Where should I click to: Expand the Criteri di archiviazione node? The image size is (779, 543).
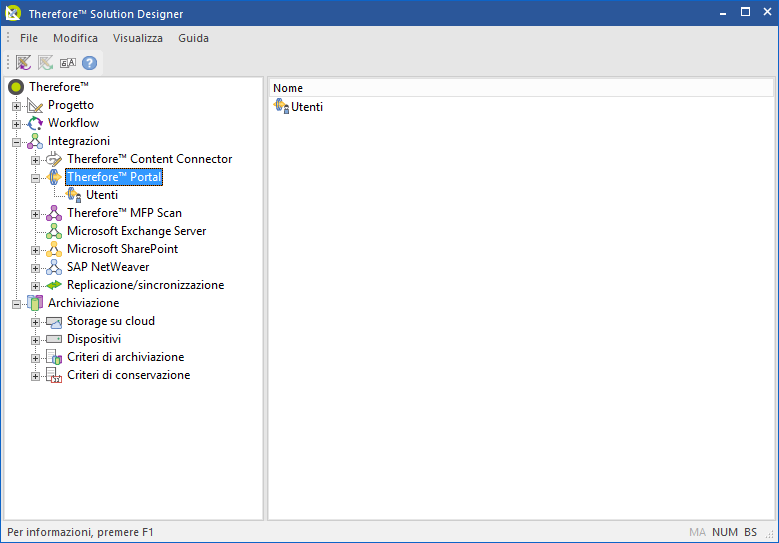pos(35,358)
